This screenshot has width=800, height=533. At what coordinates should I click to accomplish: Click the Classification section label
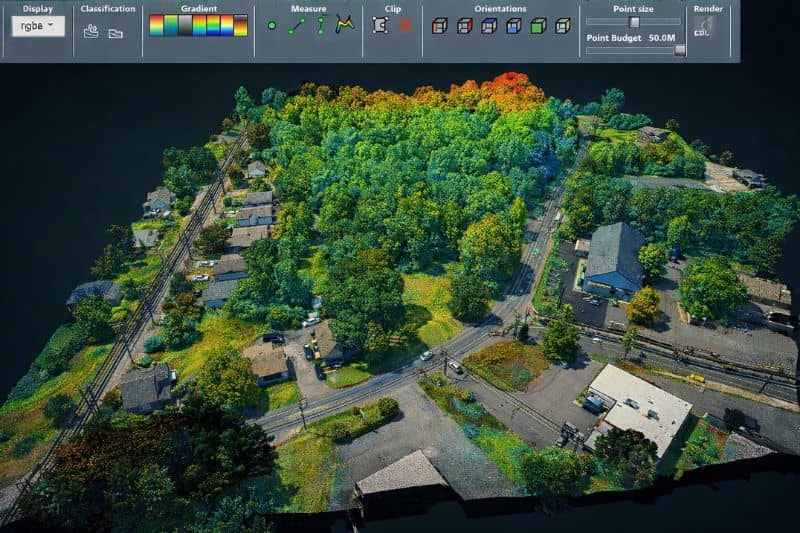(x=108, y=9)
